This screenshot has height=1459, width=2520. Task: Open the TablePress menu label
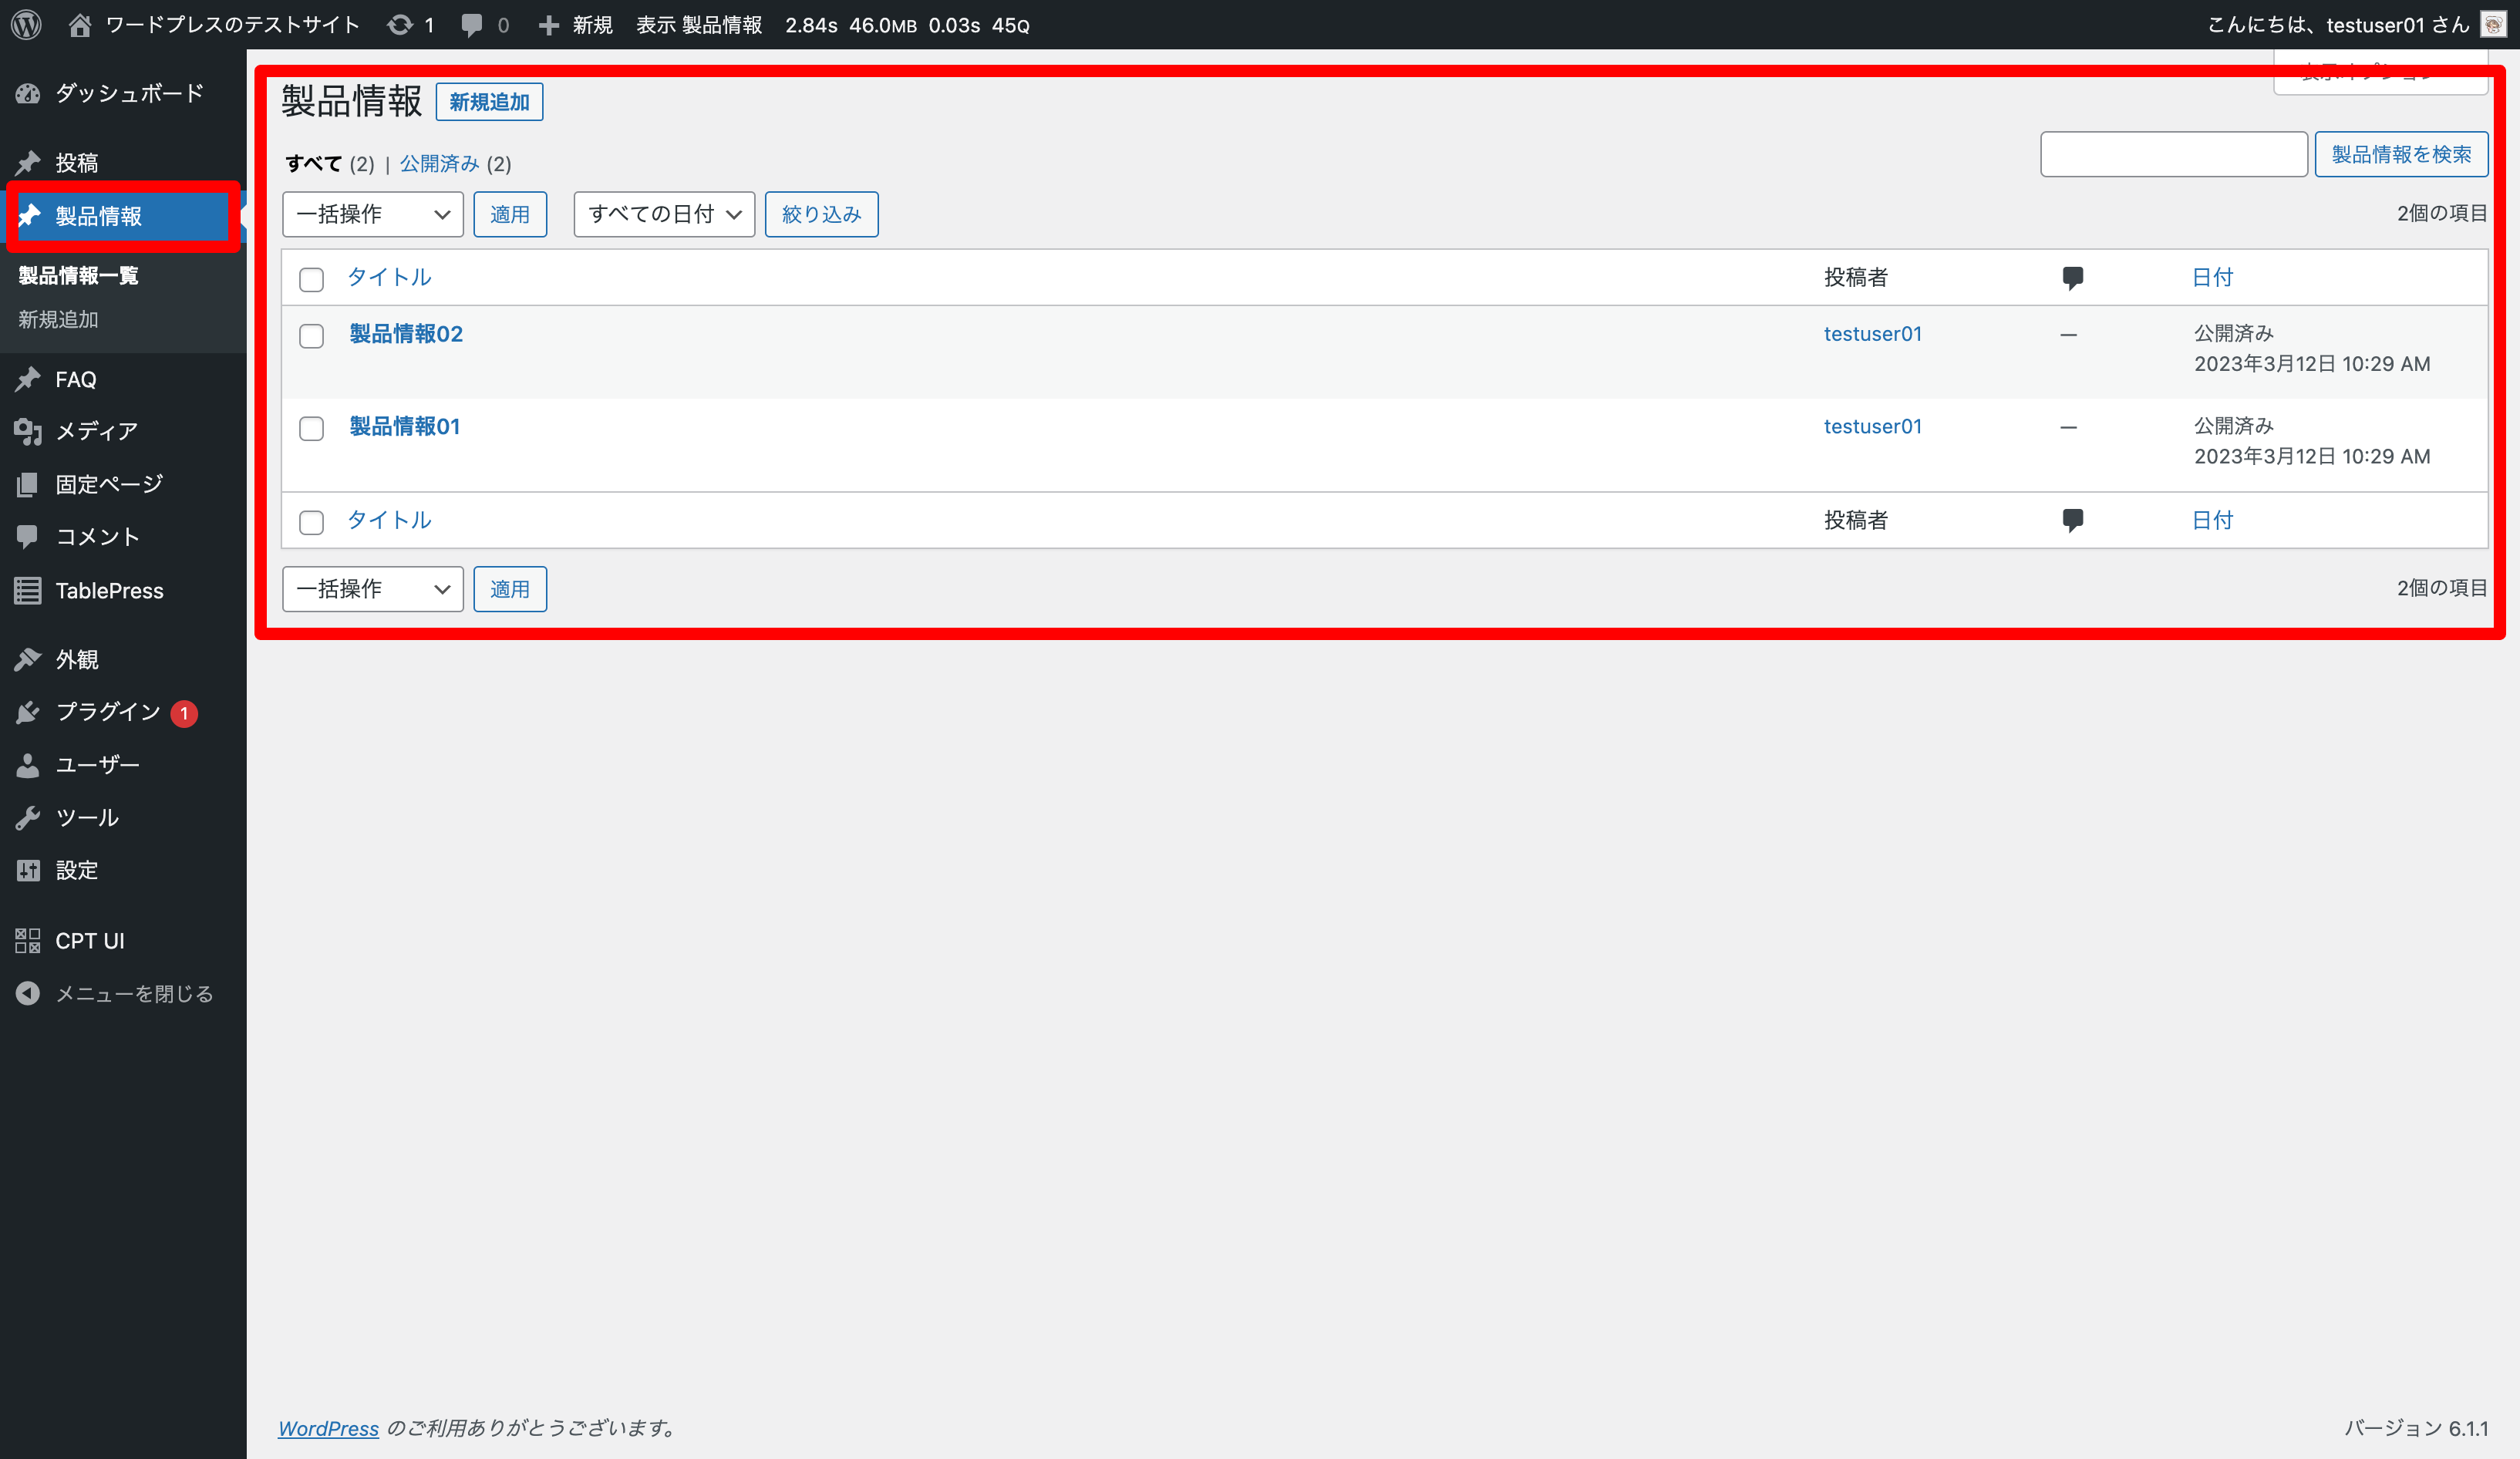[x=109, y=591]
